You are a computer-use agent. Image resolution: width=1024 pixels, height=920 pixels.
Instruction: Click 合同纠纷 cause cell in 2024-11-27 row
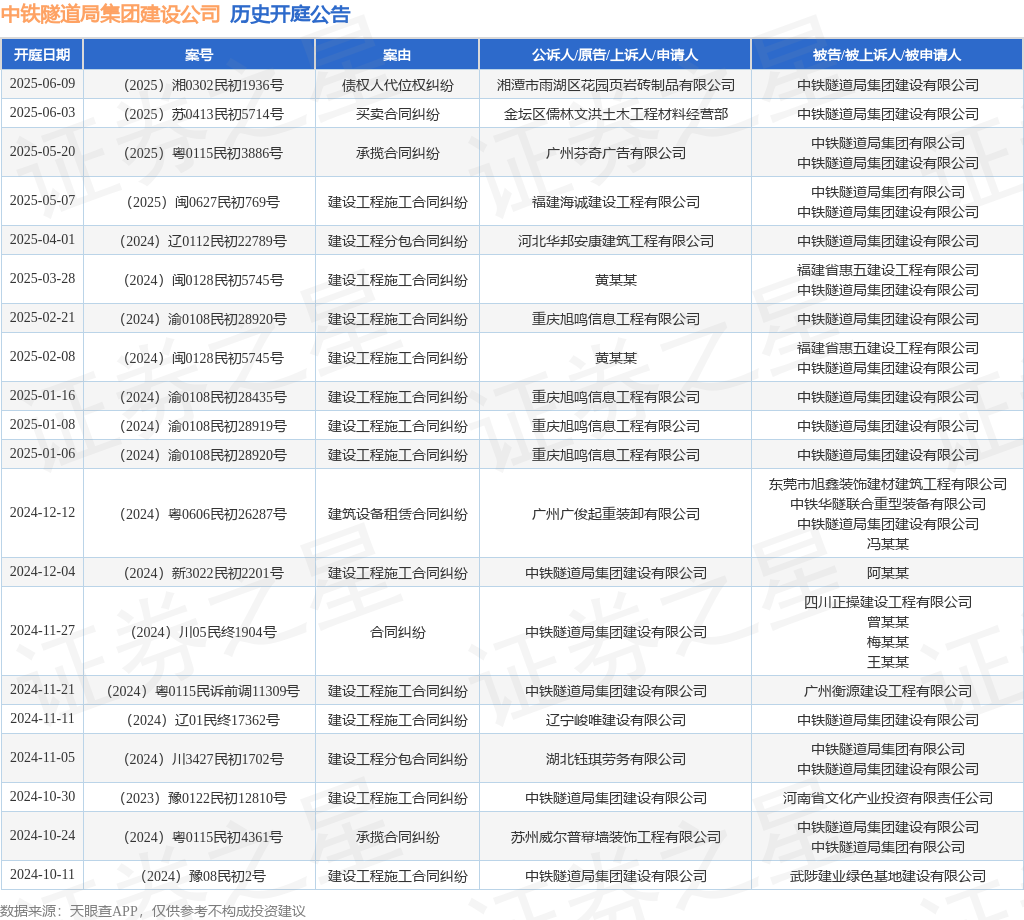(x=397, y=633)
